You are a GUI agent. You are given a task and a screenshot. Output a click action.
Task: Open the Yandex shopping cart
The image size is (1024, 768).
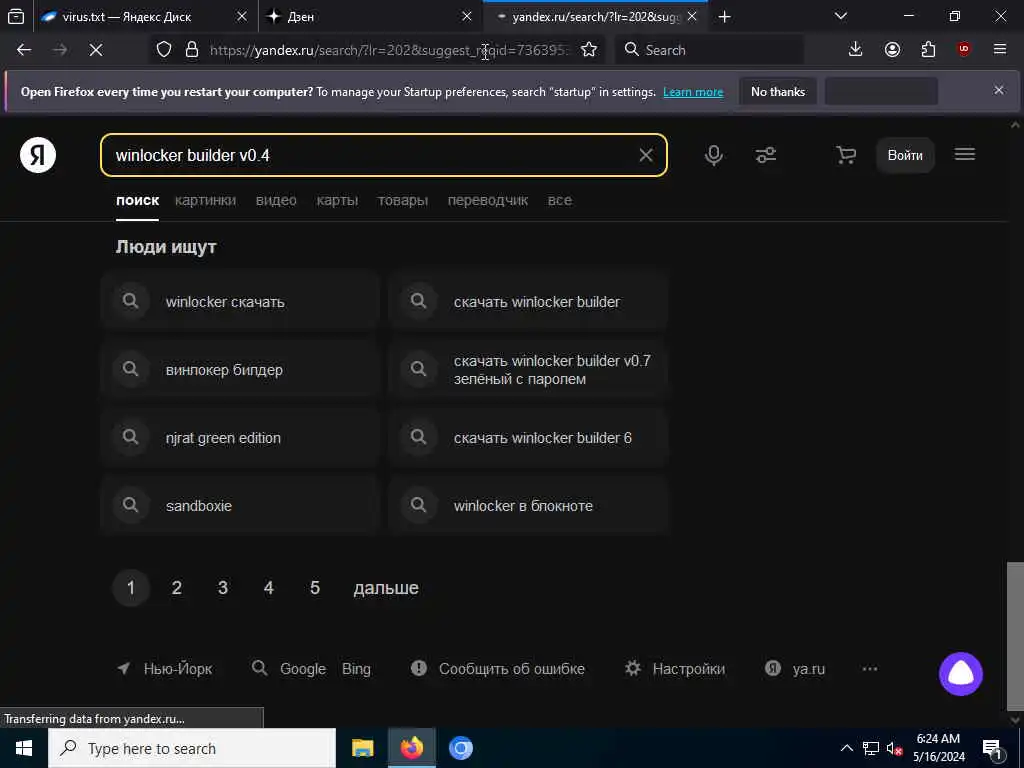point(846,155)
